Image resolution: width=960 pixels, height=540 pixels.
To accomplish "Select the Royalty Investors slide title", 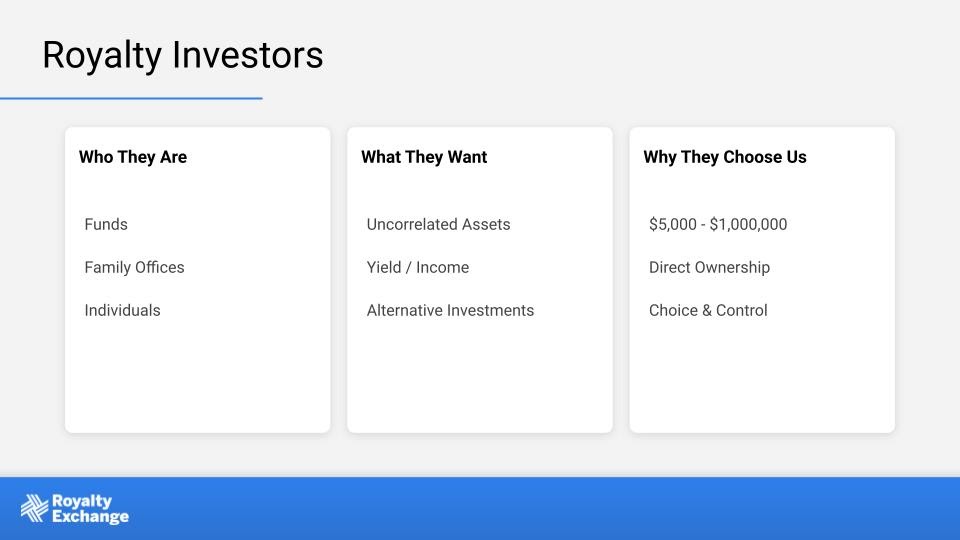I will pyautogui.click(x=182, y=55).
